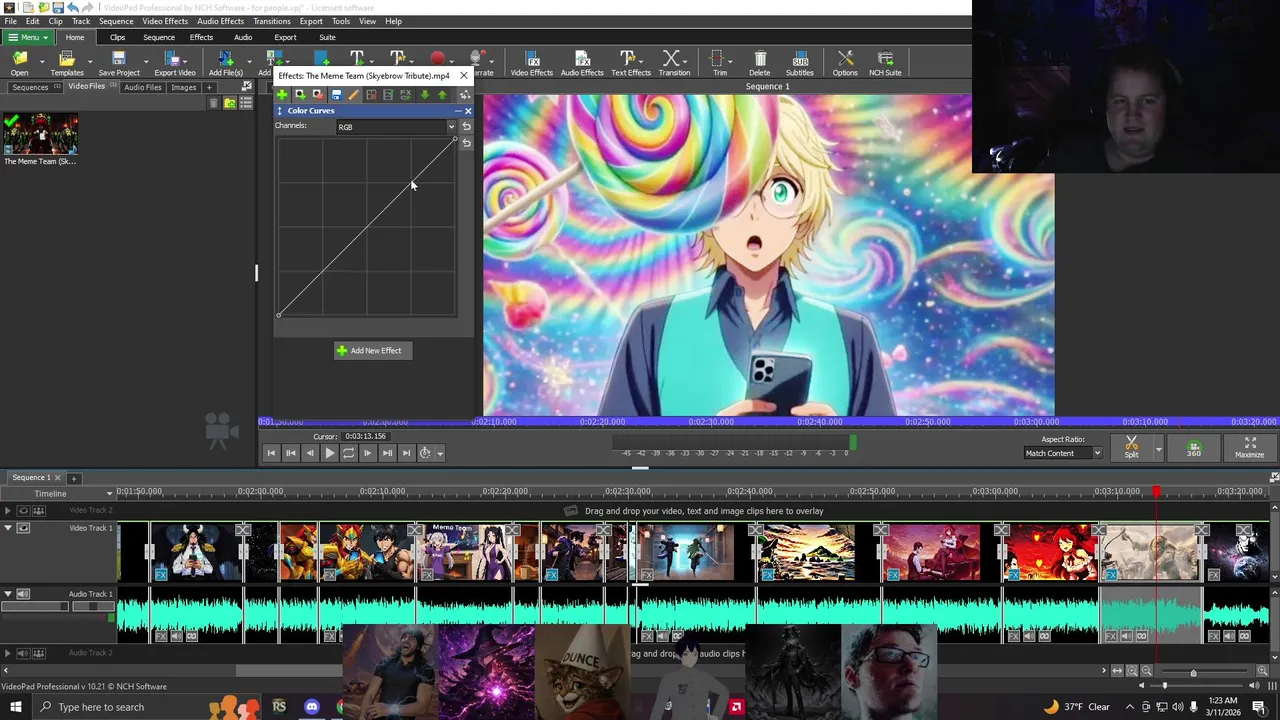Delete selected bin item with trash icon
The width and height of the screenshot is (1280, 720).
pos(213,103)
